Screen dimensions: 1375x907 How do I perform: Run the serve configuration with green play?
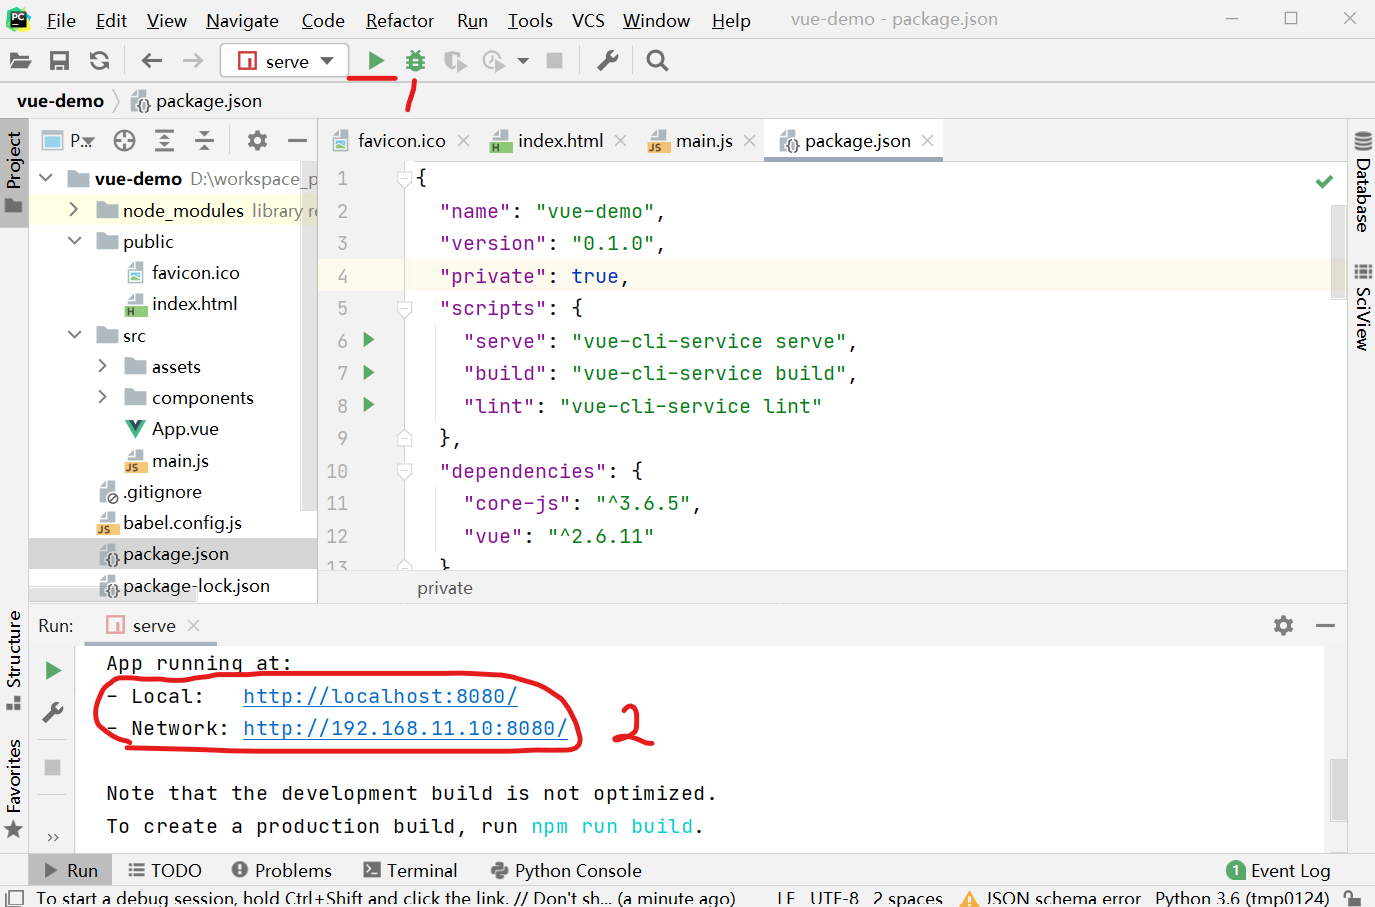coord(376,61)
